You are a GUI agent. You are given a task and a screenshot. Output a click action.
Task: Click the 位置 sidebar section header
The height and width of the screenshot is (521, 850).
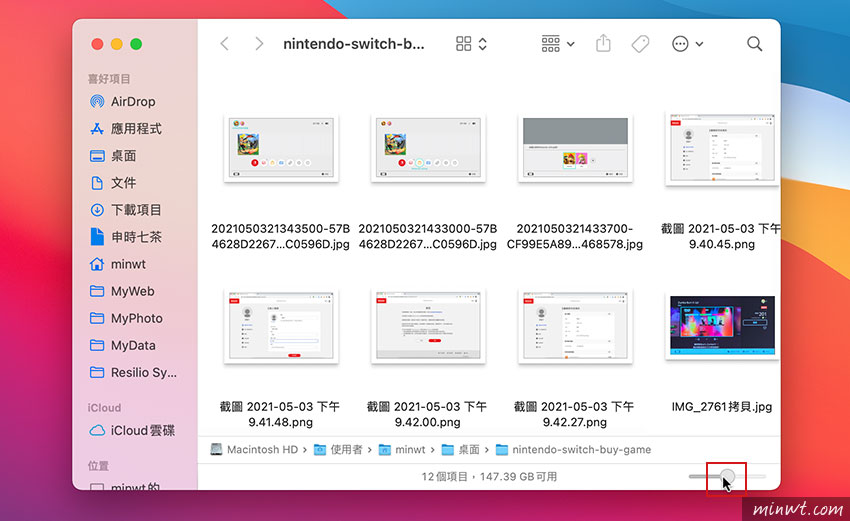point(98,466)
